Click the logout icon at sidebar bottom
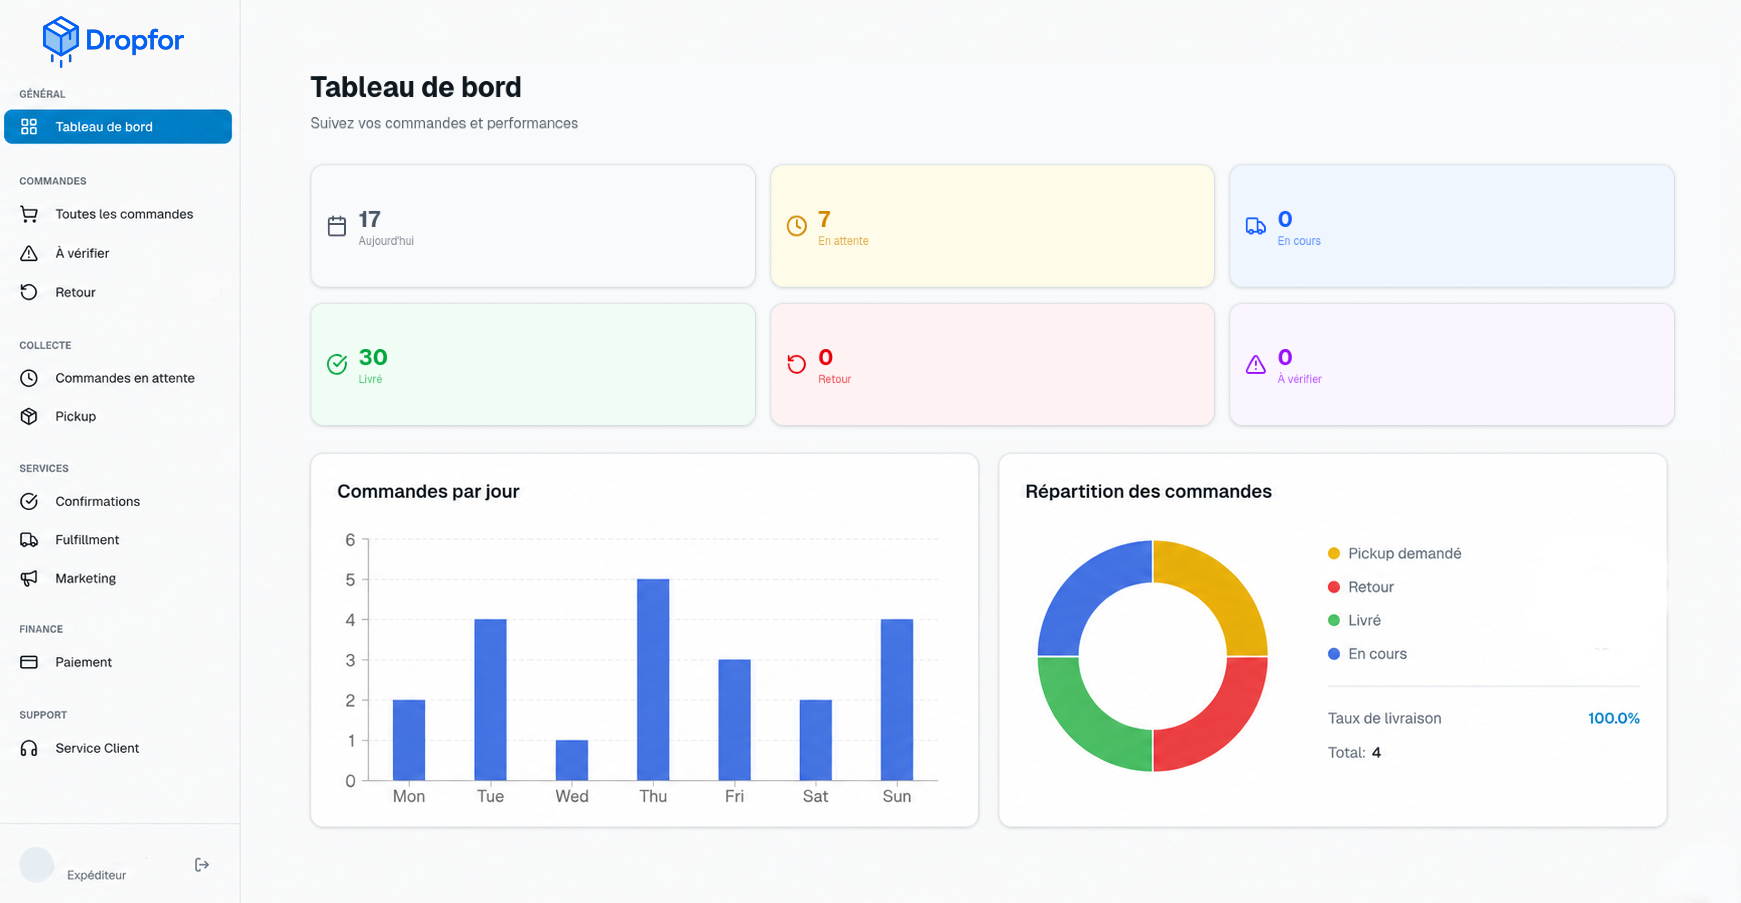 (x=202, y=865)
